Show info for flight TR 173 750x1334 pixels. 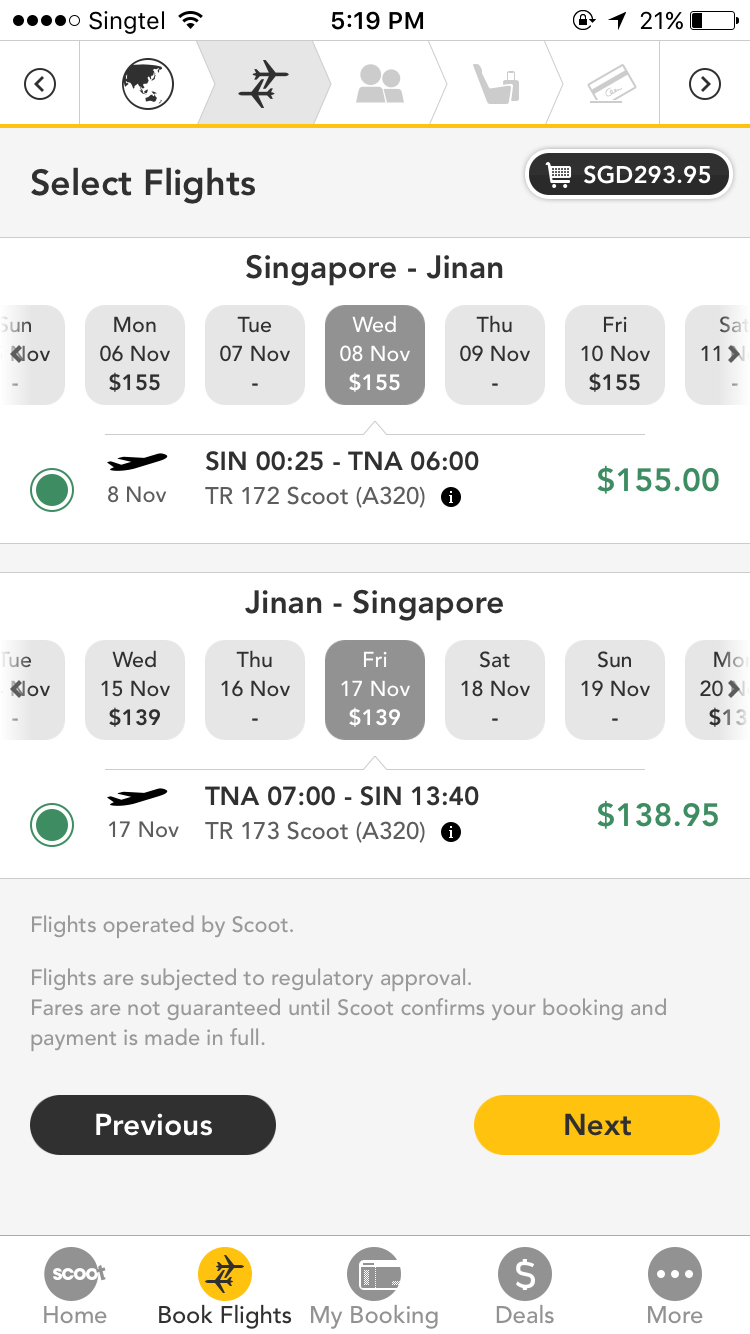(x=451, y=832)
